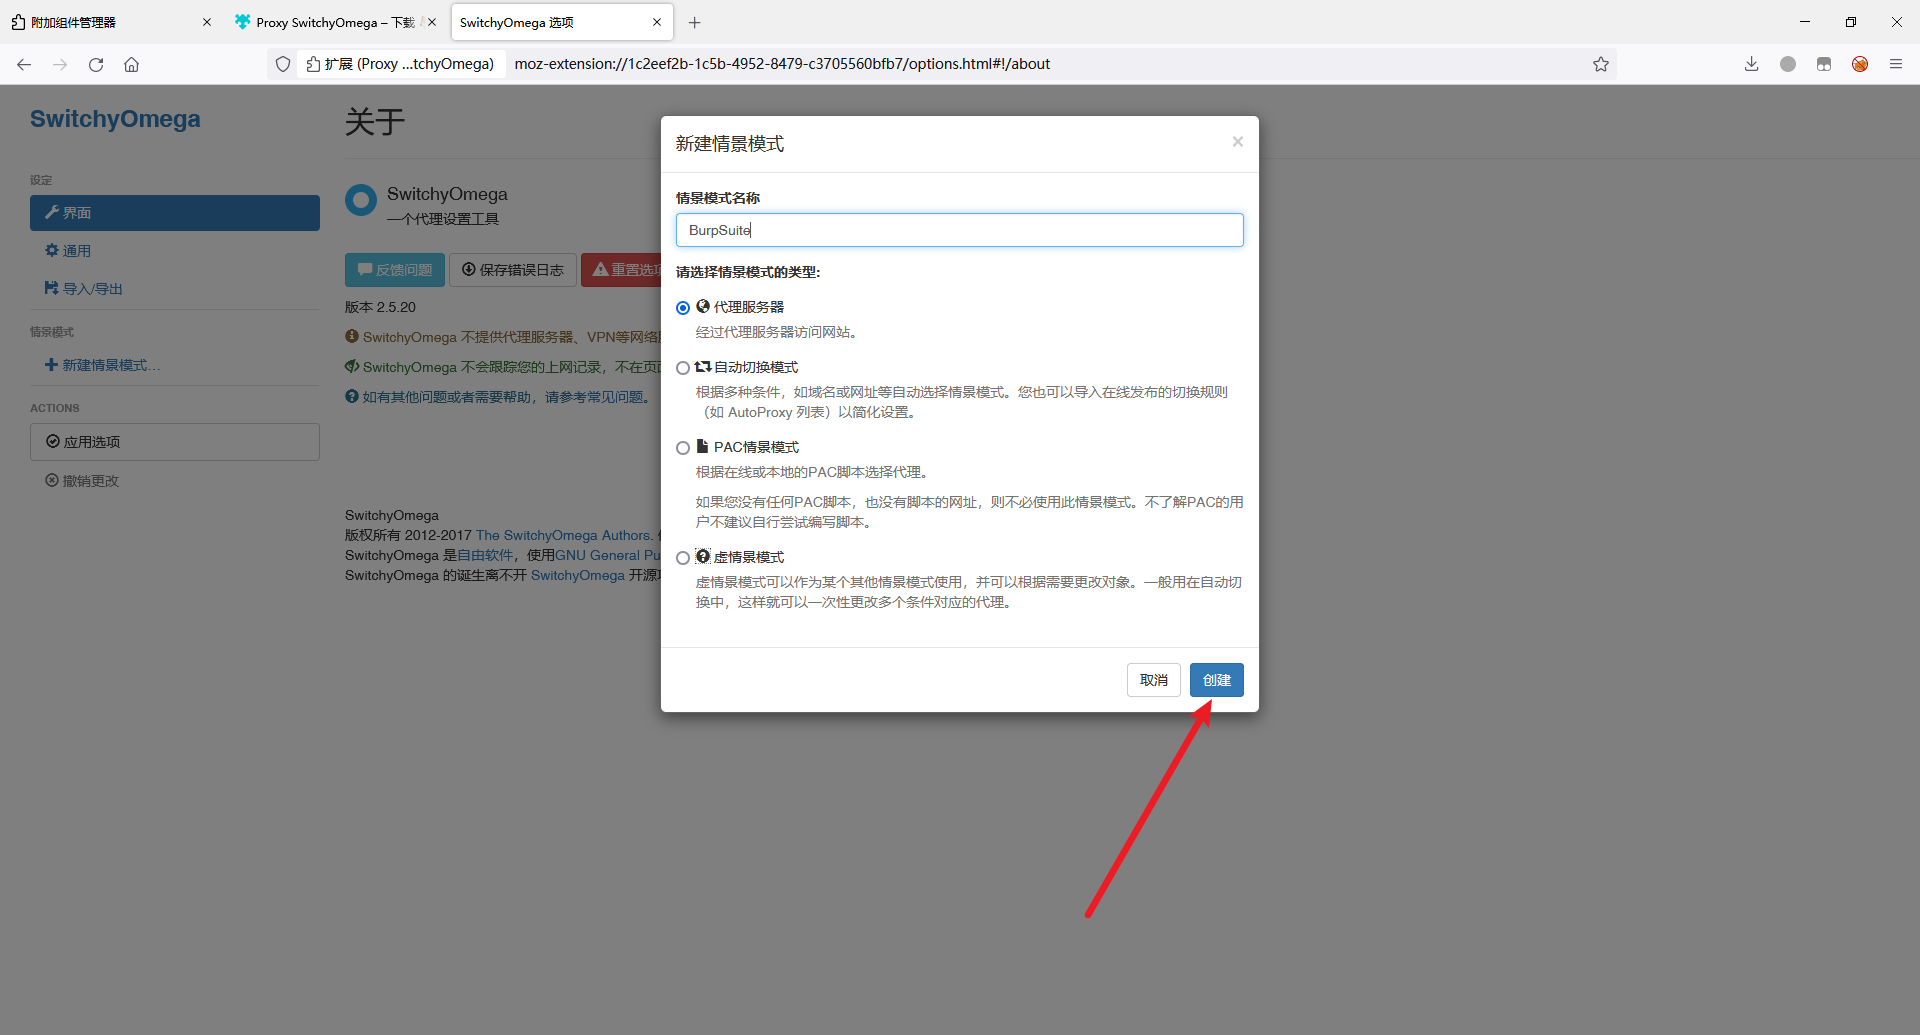Open The SwitchyOmega Authors link

point(564,535)
